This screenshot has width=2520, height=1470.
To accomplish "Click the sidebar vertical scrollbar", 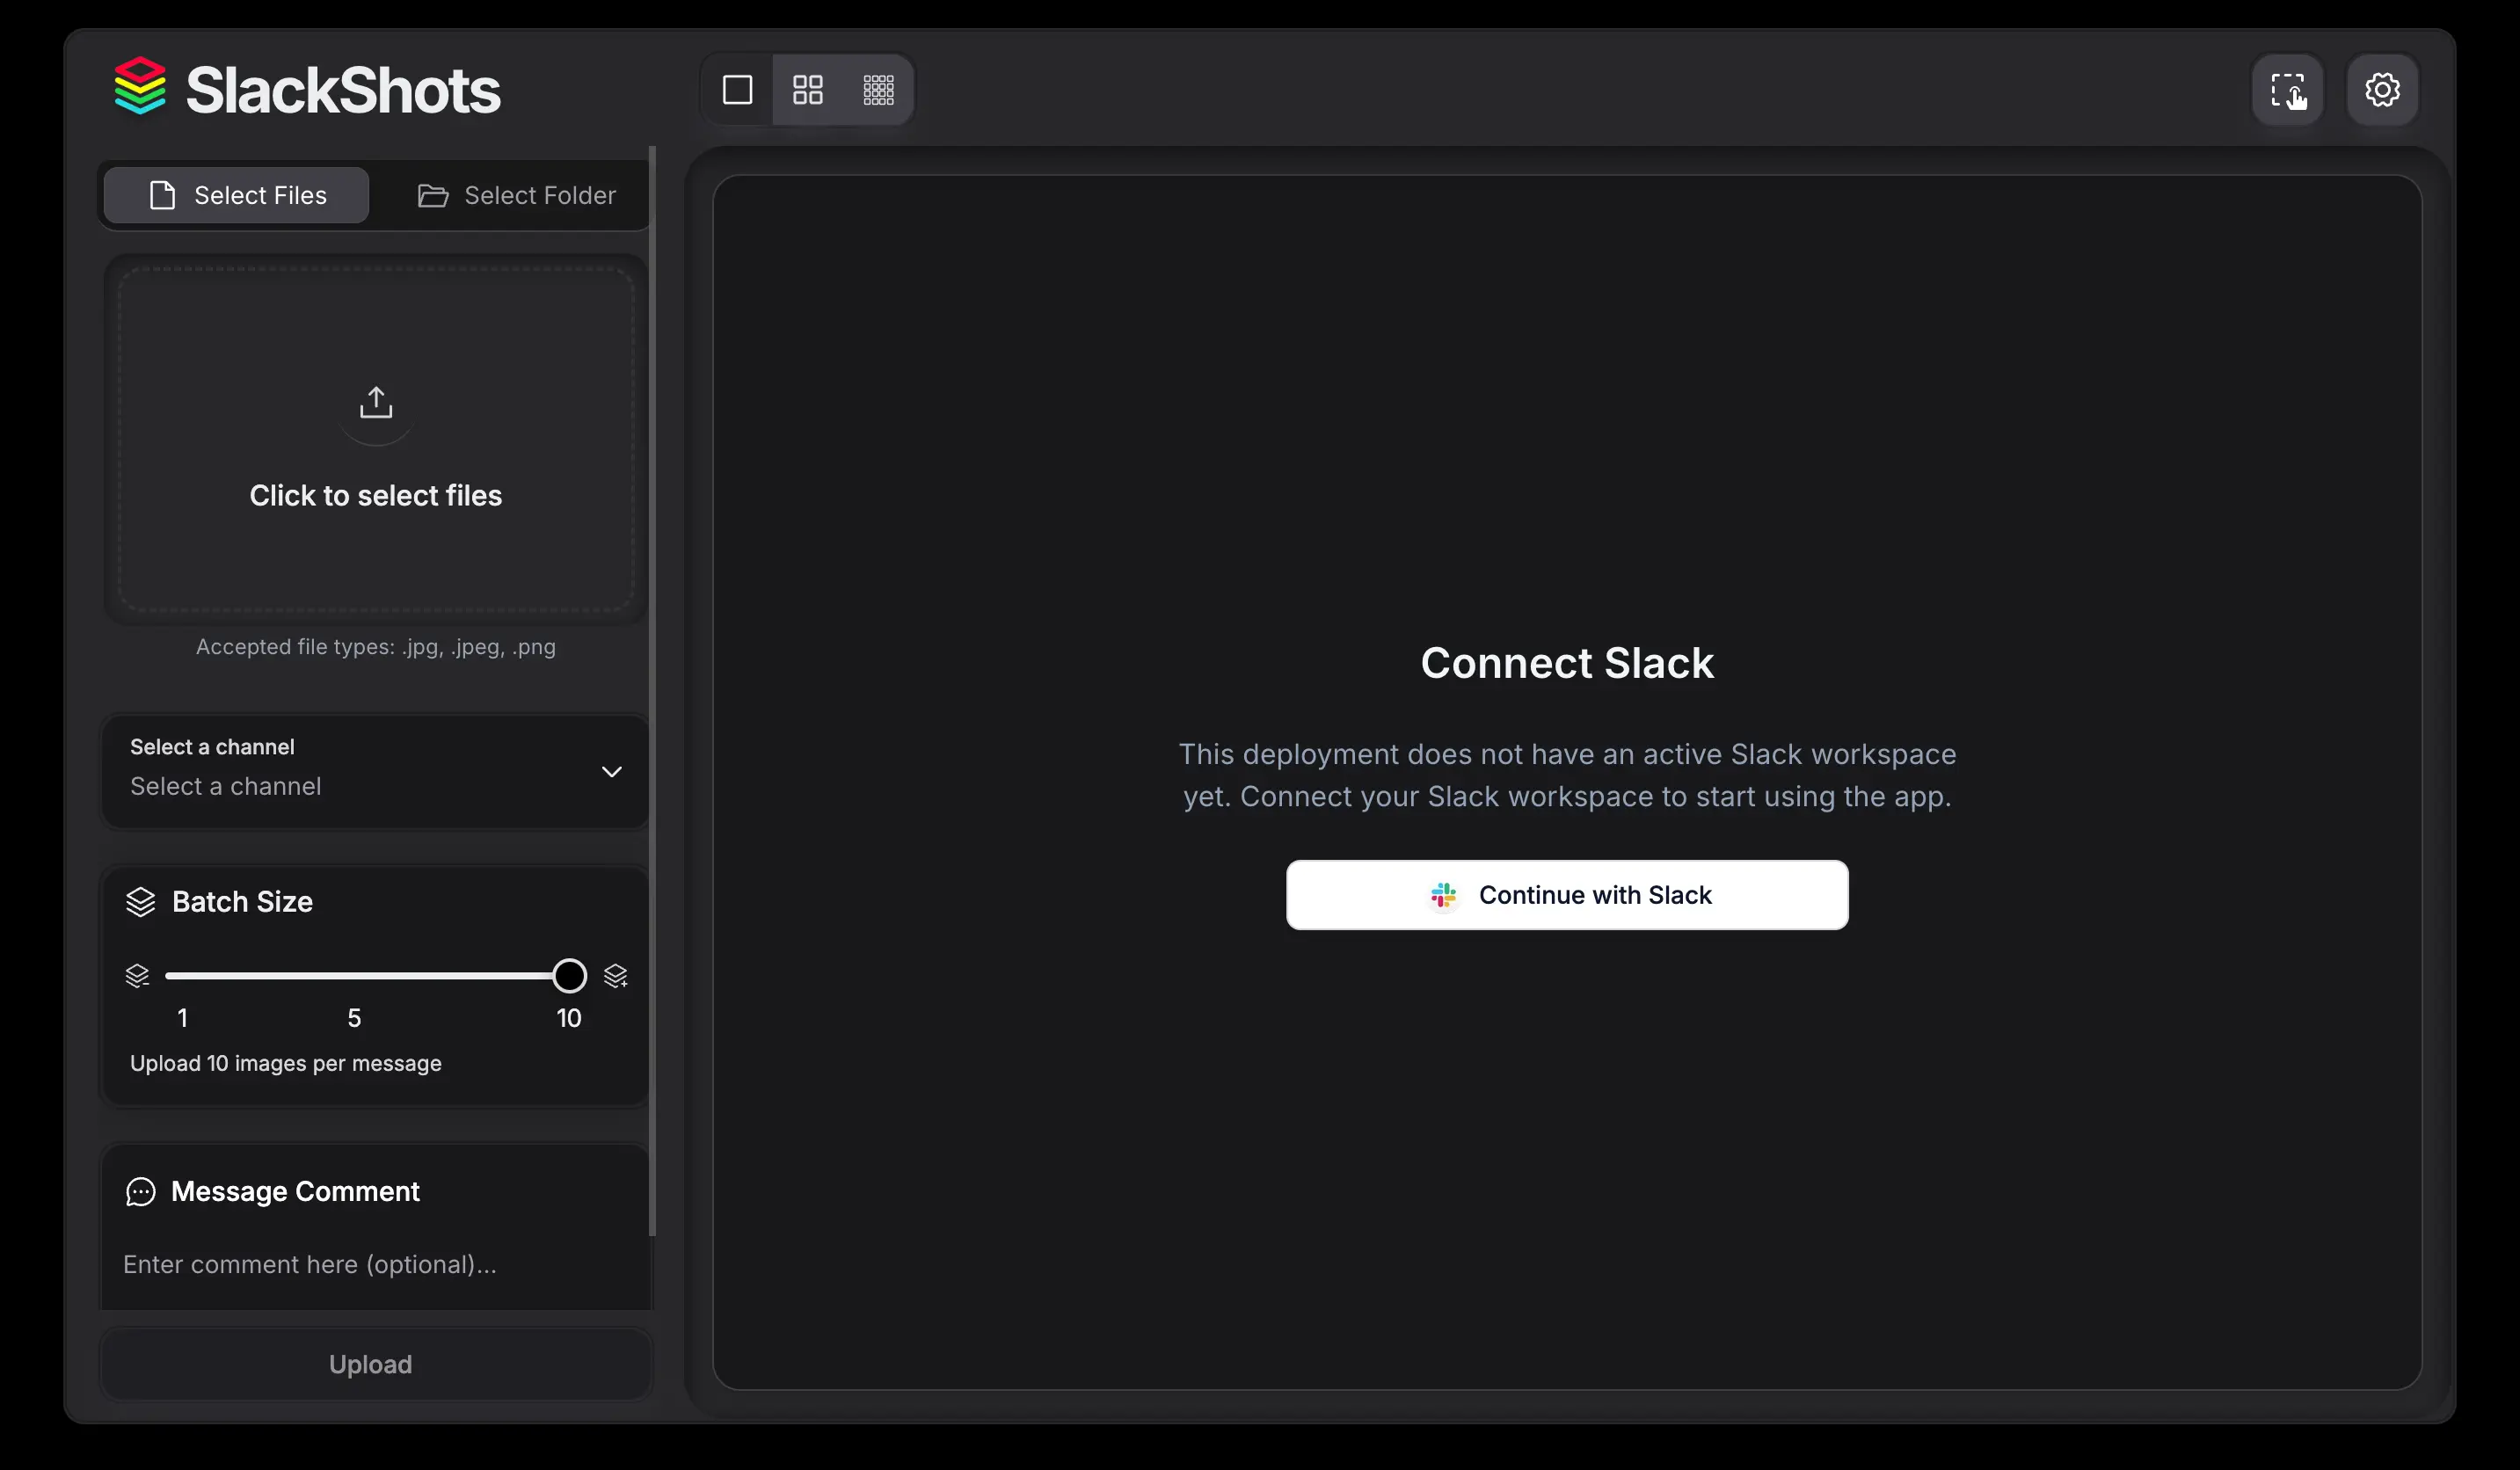I will click(653, 690).
